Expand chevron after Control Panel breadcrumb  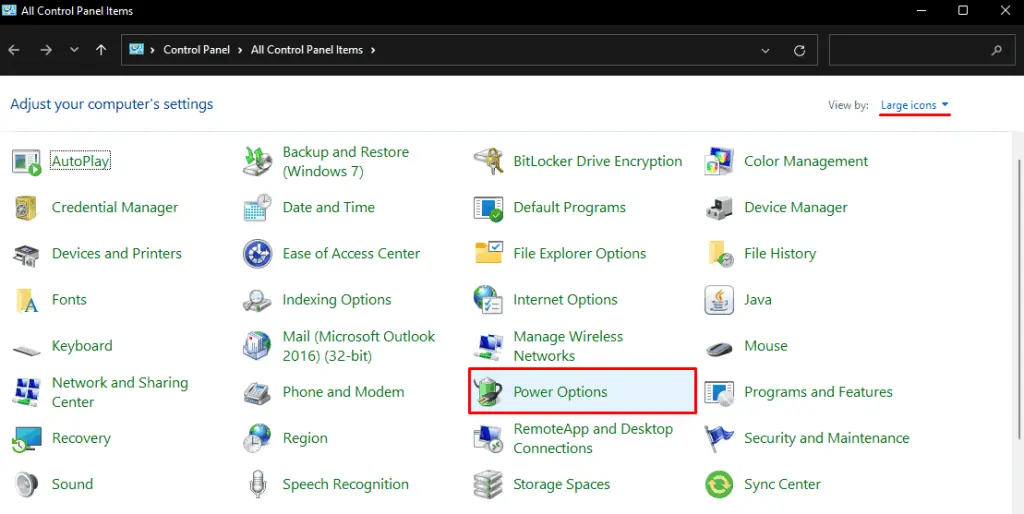click(x=240, y=50)
